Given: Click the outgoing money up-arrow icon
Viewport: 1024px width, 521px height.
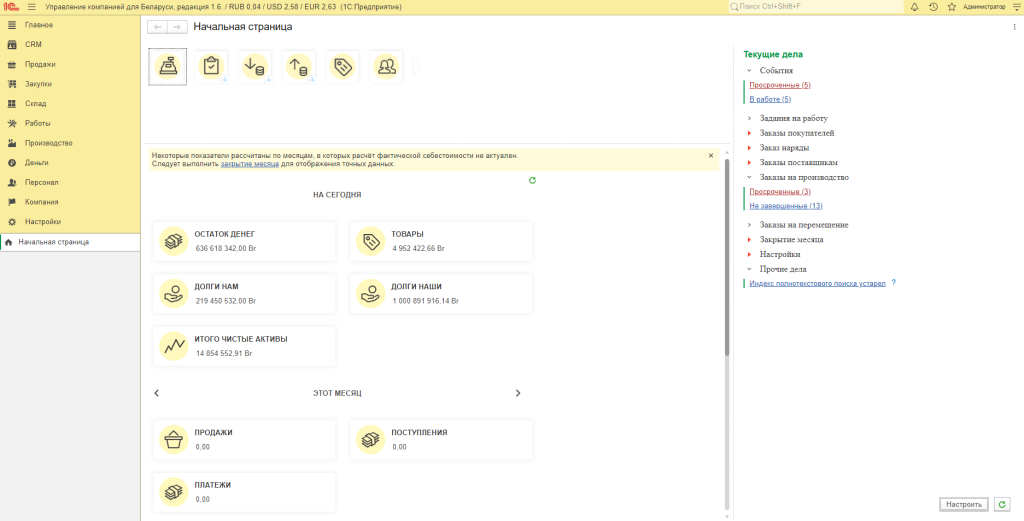Looking at the screenshot, I should tap(299, 66).
